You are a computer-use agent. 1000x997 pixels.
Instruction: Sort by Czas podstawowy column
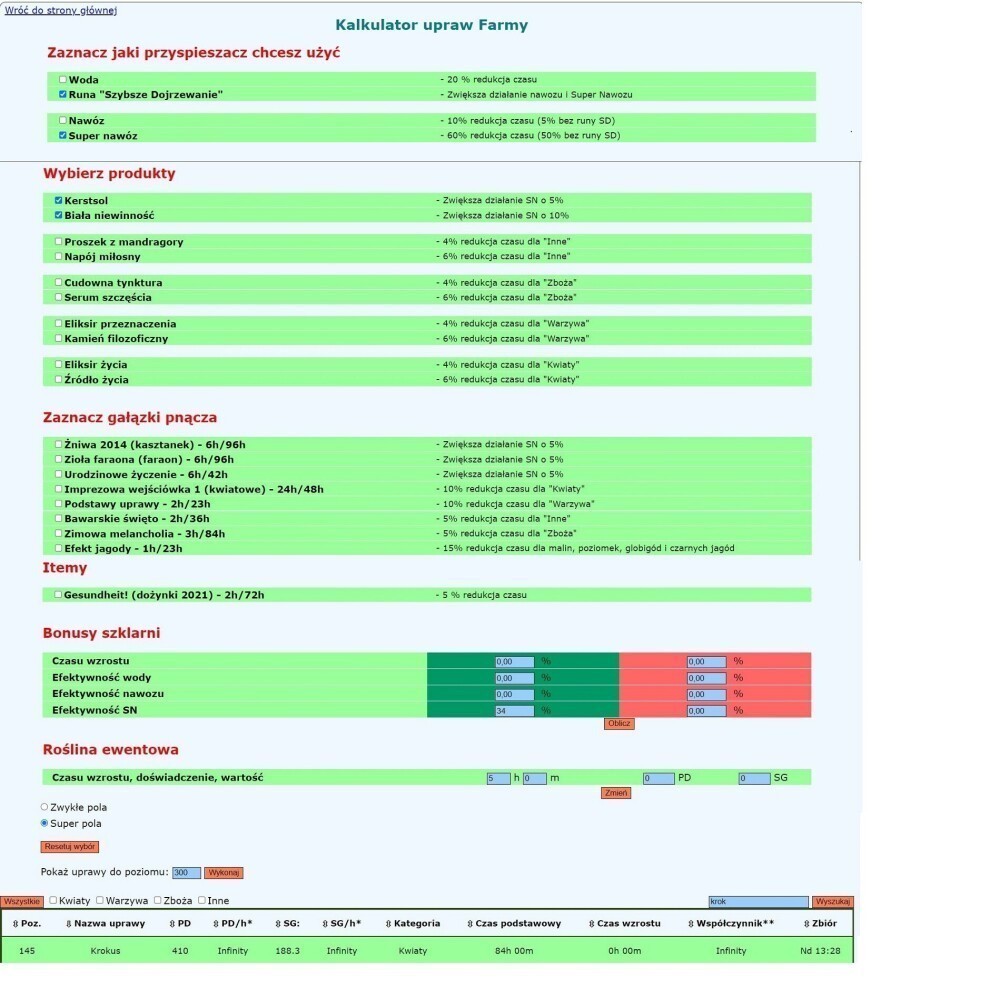[513, 923]
